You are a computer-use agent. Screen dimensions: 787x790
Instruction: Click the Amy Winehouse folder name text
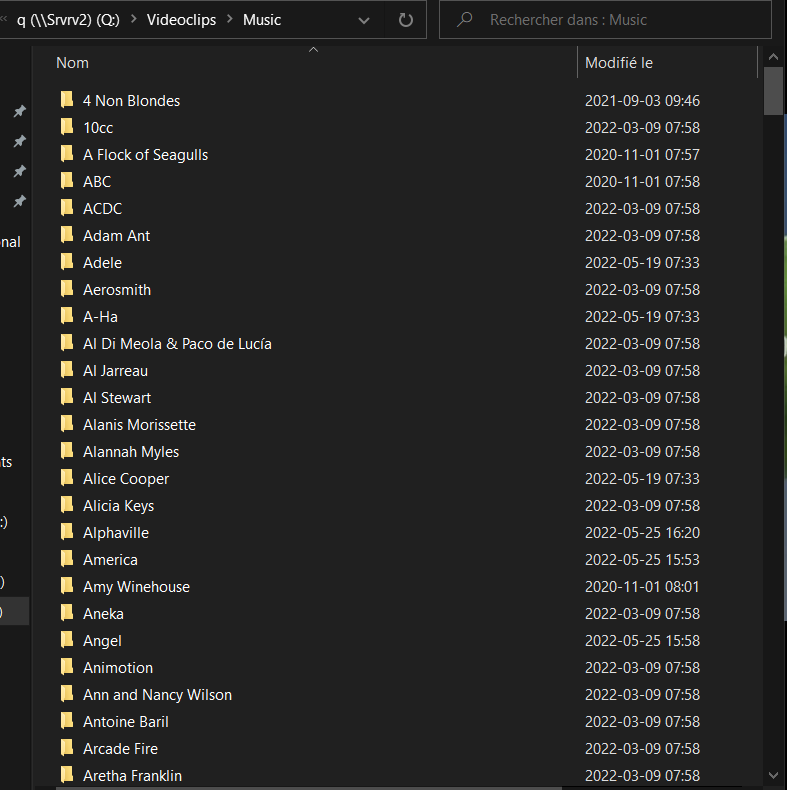click(x=136, y=587)
